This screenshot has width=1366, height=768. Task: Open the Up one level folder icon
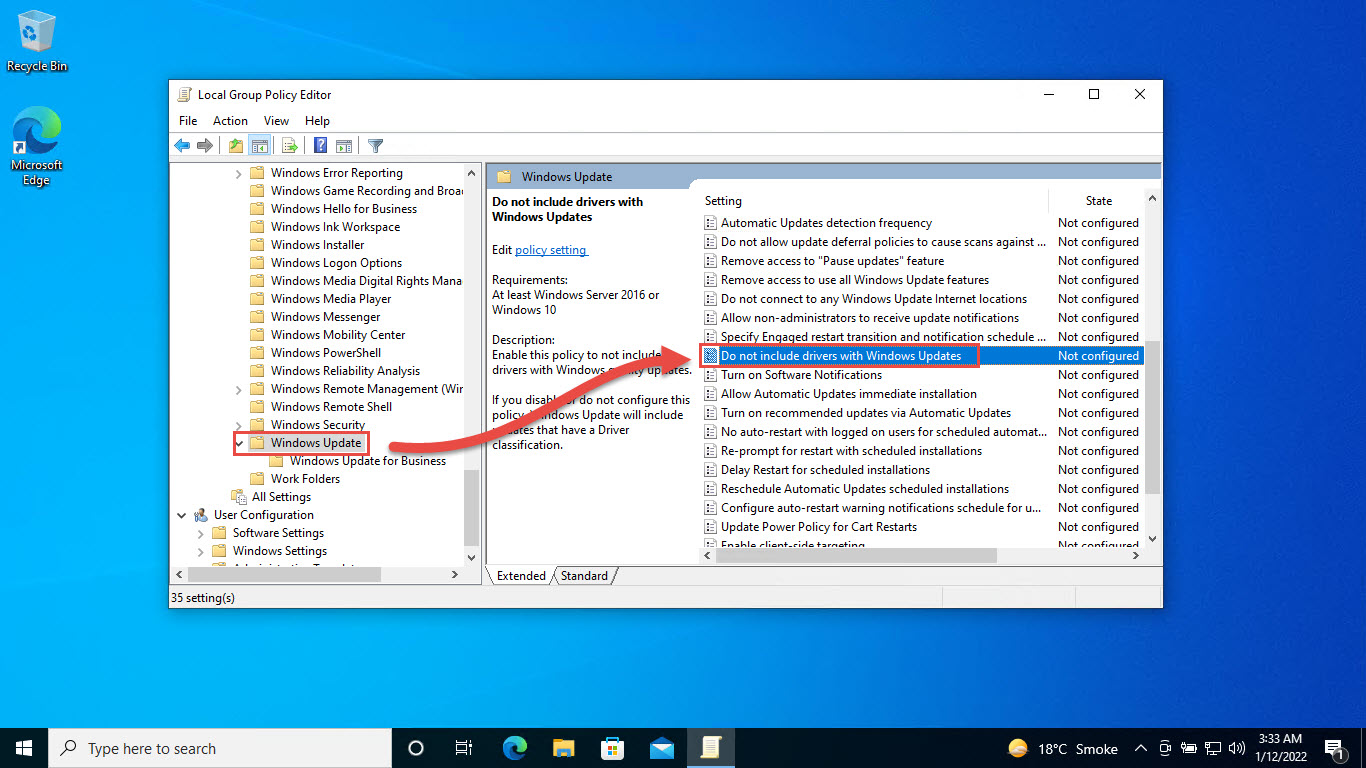pos(235,145)
